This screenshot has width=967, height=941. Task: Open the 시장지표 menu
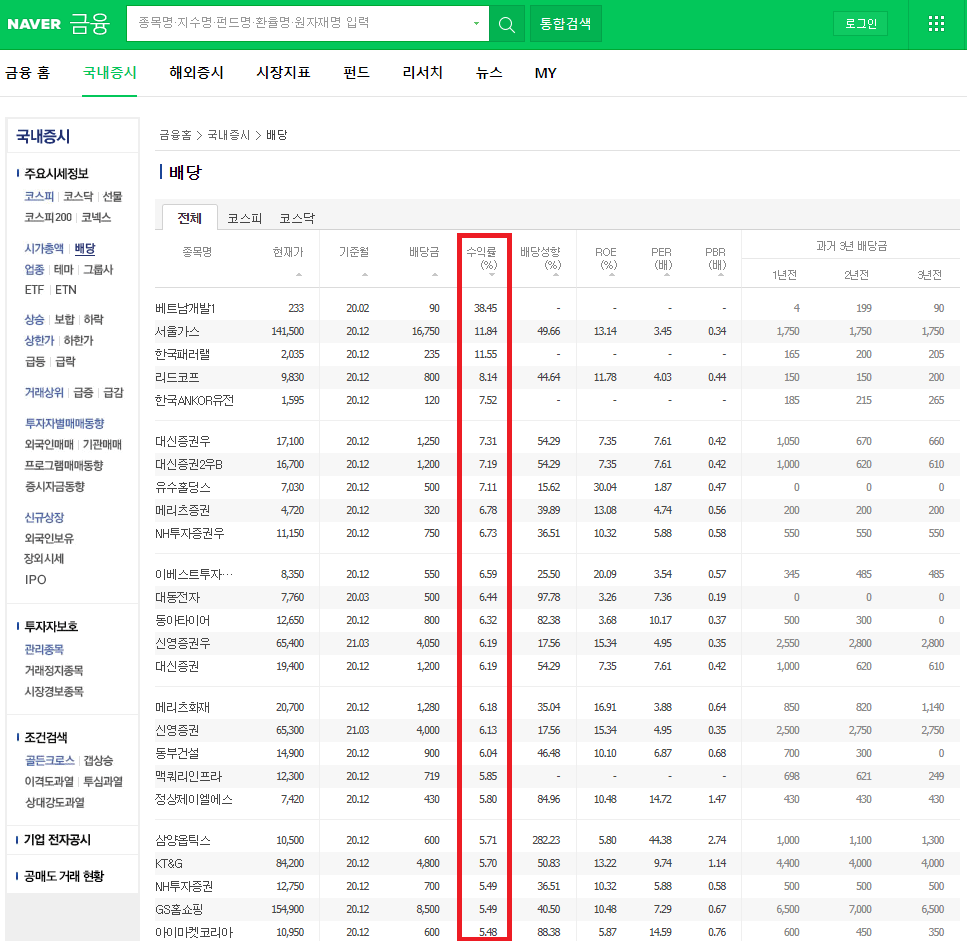pyautogui.click(x=283, y=73)
